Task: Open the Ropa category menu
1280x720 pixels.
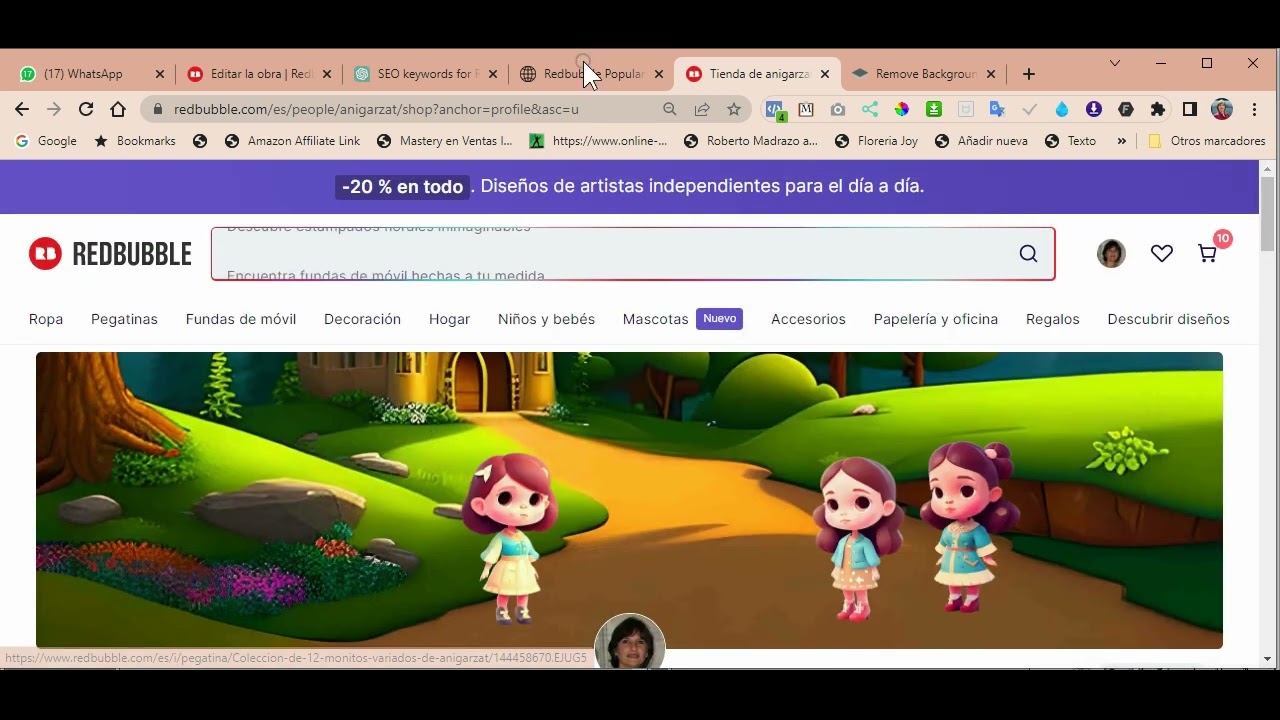Action: click(46, 319)
